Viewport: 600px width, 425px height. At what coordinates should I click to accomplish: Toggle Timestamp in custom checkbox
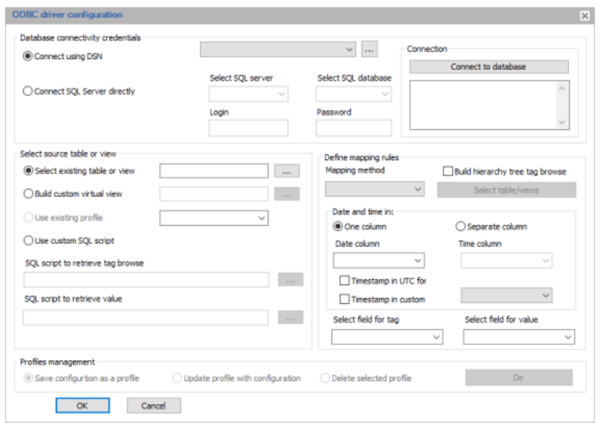point(345,299)
